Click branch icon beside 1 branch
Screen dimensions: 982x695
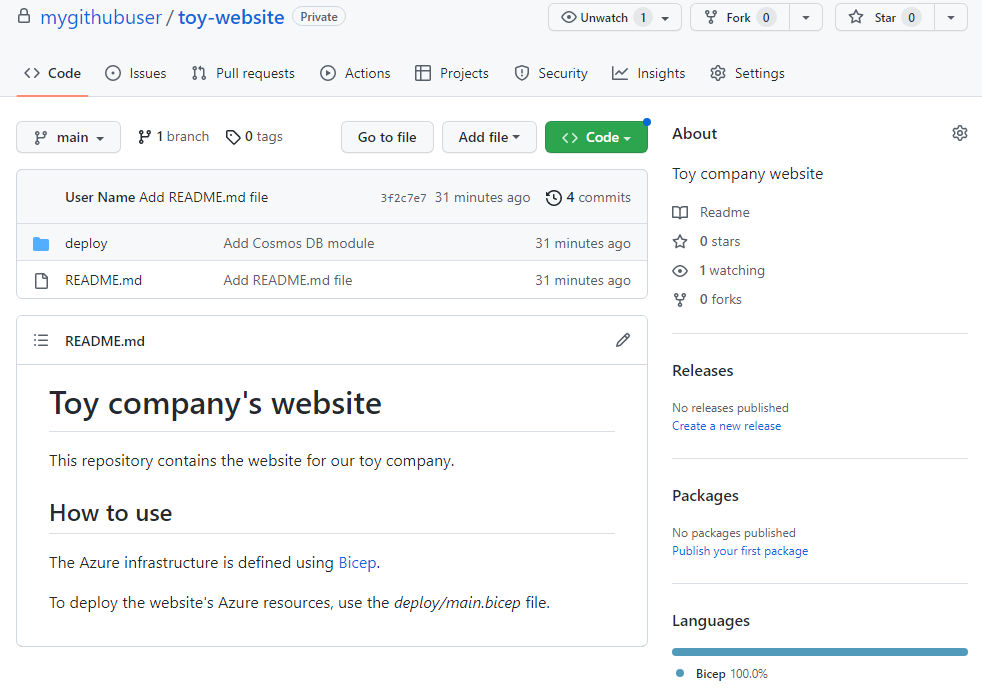(145, 136)
